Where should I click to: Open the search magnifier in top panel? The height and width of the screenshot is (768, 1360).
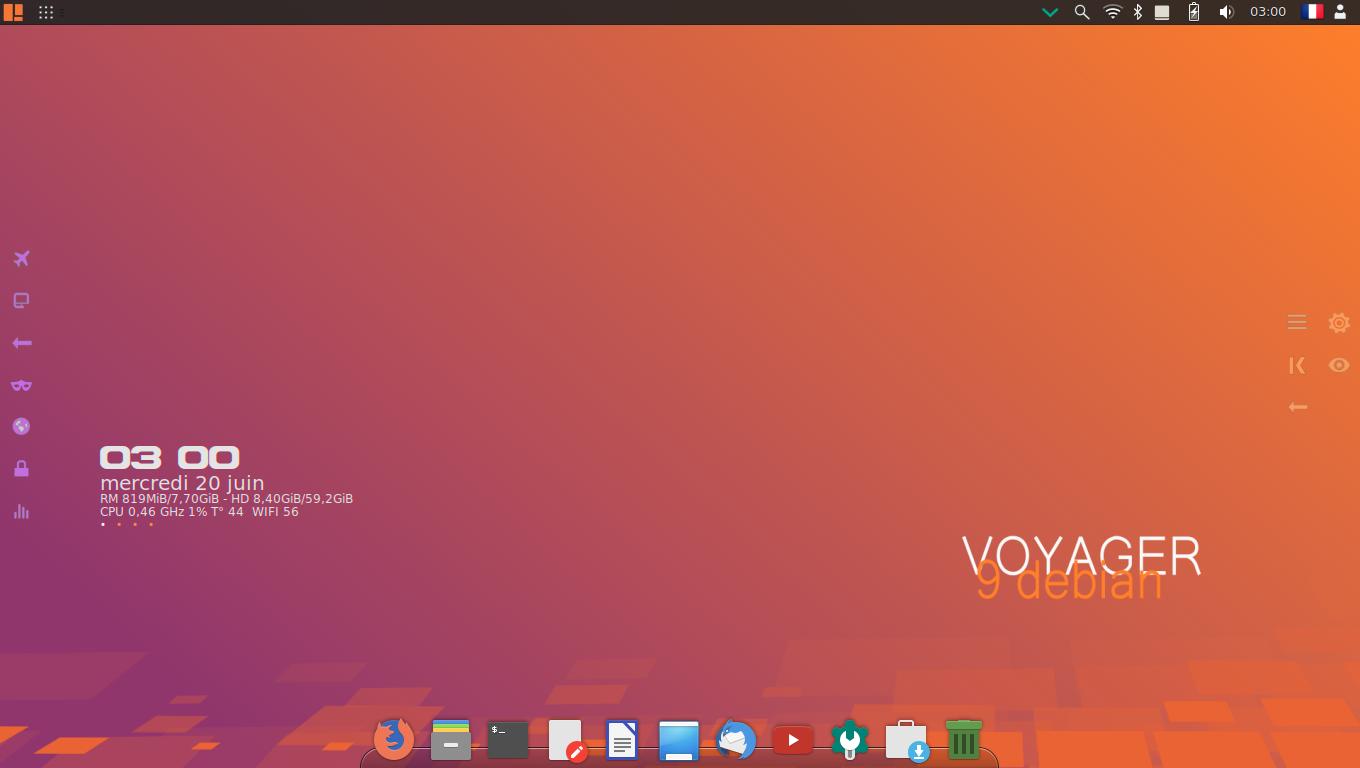(1081, 12)
